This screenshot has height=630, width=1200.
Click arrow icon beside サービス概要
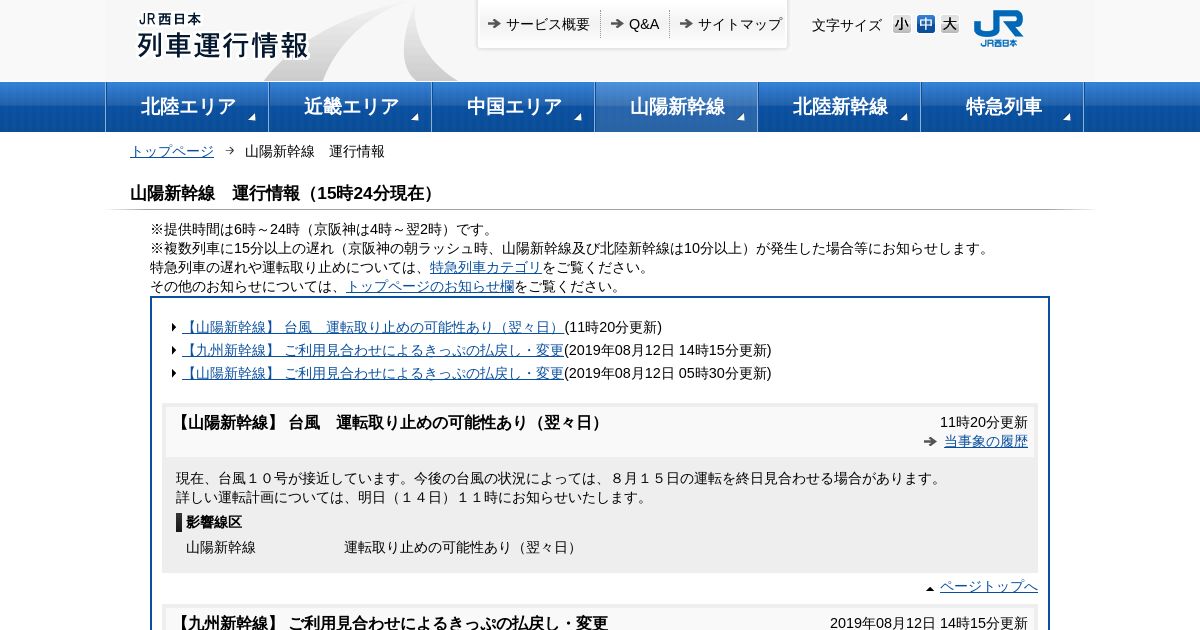[494, 23]
